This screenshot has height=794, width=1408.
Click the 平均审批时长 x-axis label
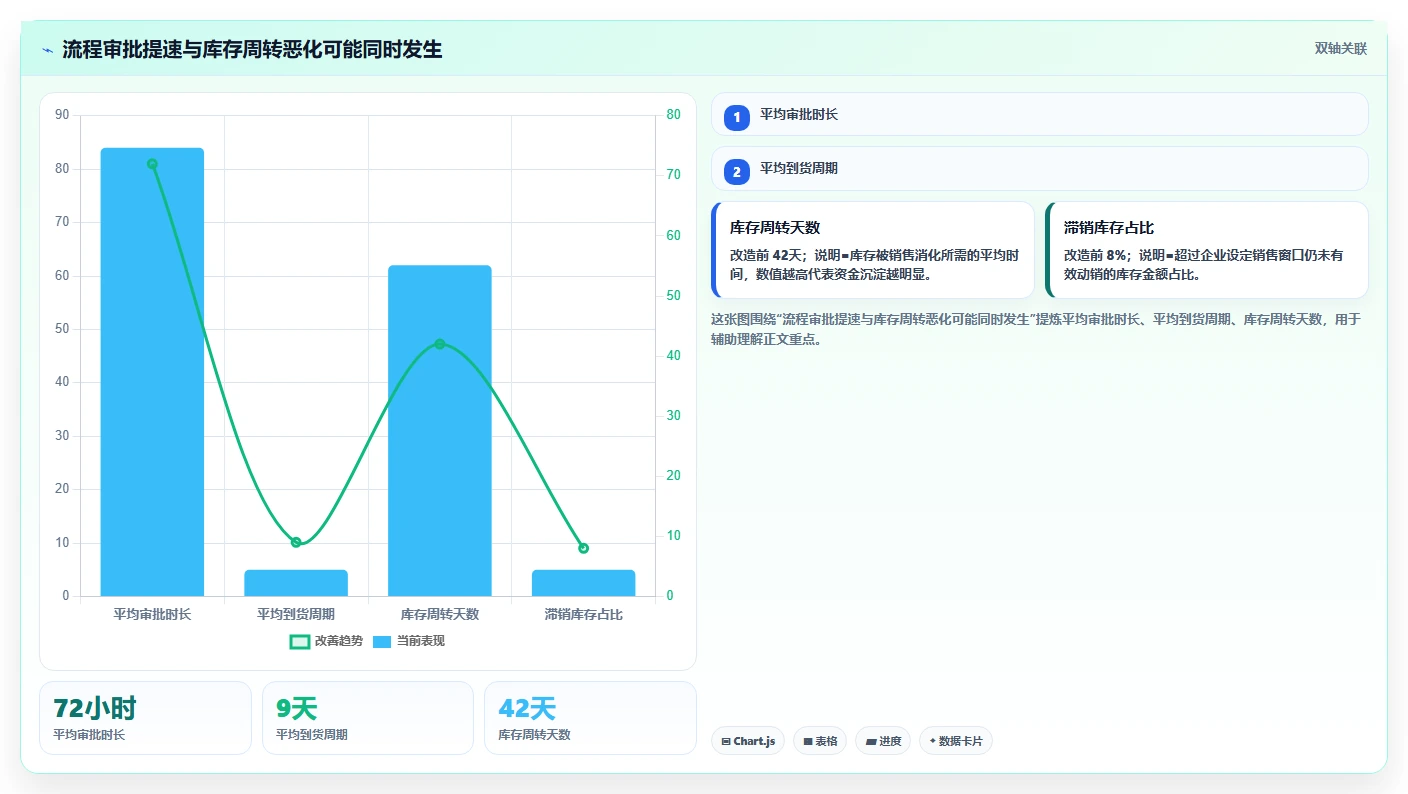pyautogui.click(x=152, y=614)
